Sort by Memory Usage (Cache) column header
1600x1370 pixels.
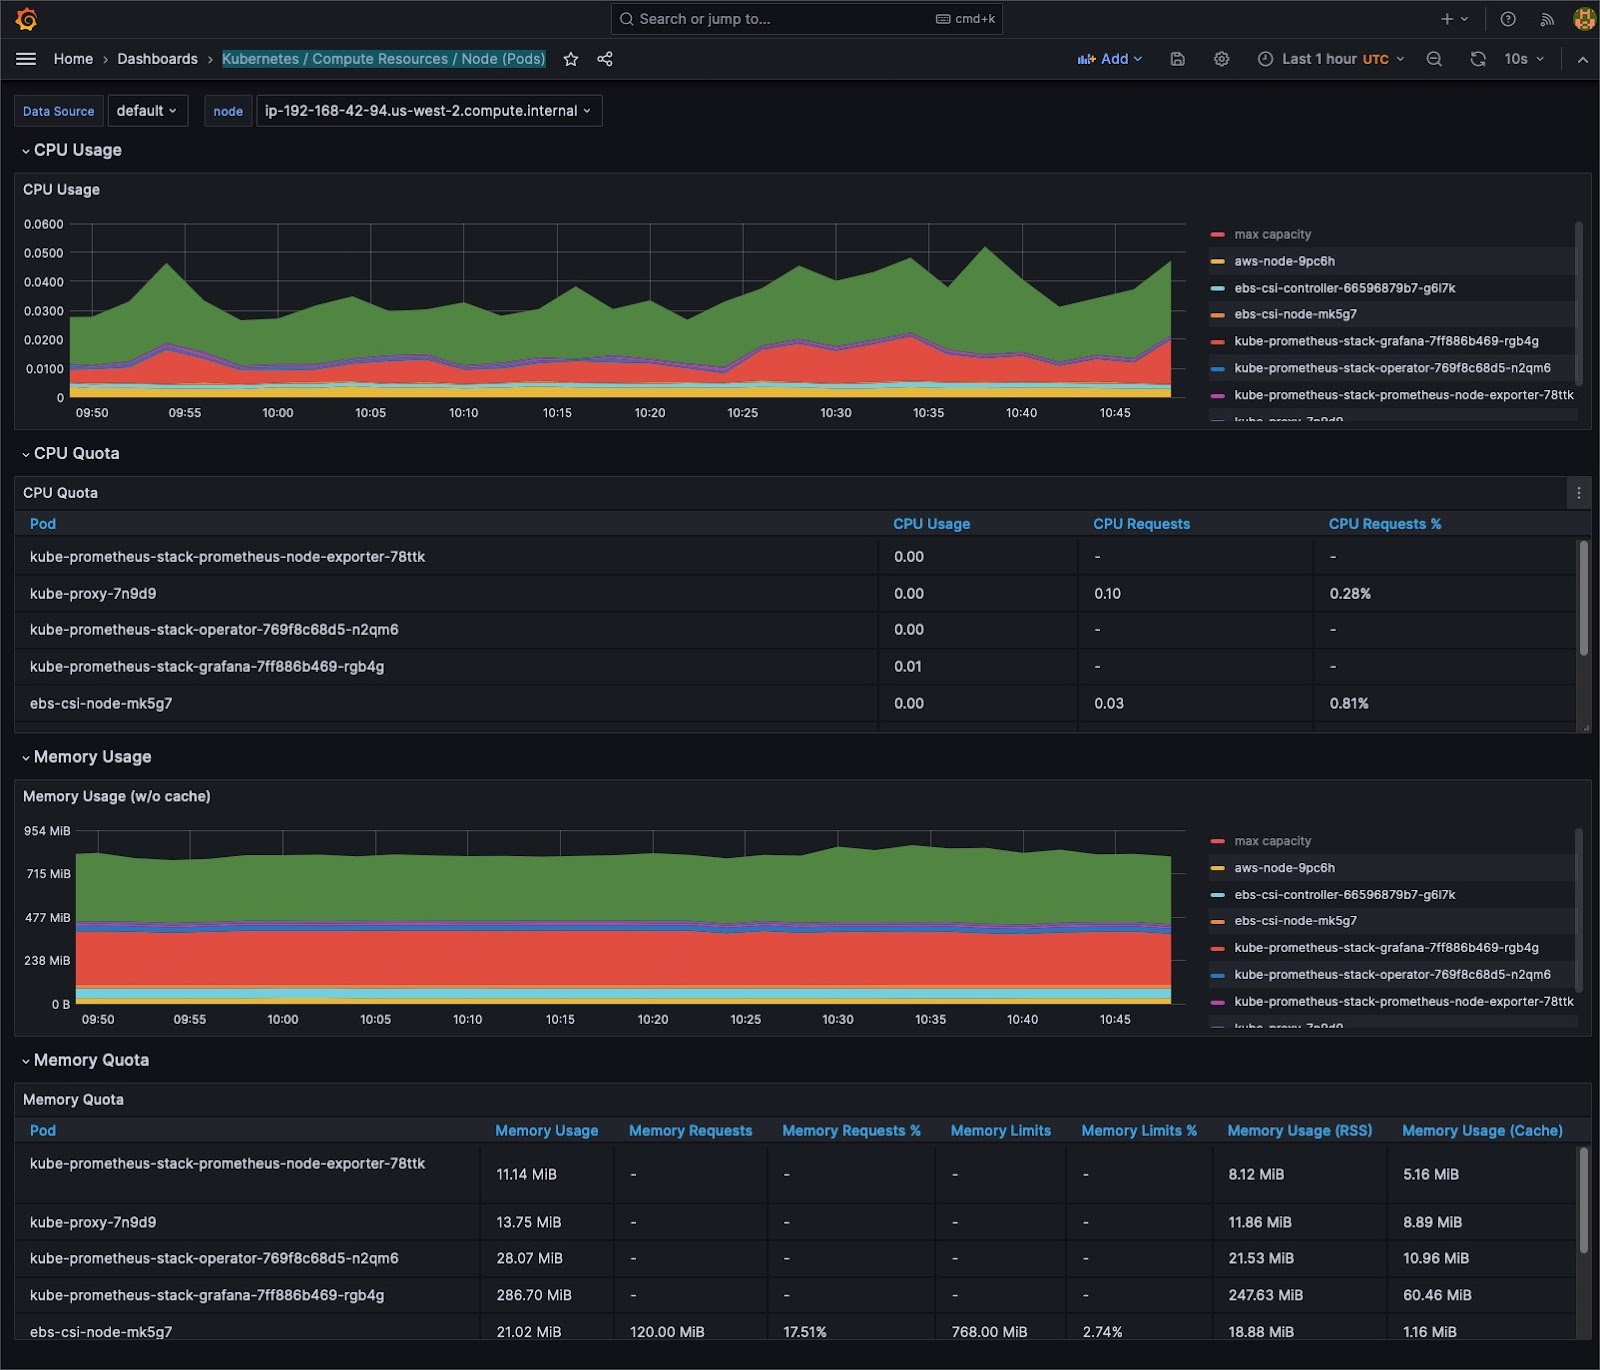pos(1482,1131)
